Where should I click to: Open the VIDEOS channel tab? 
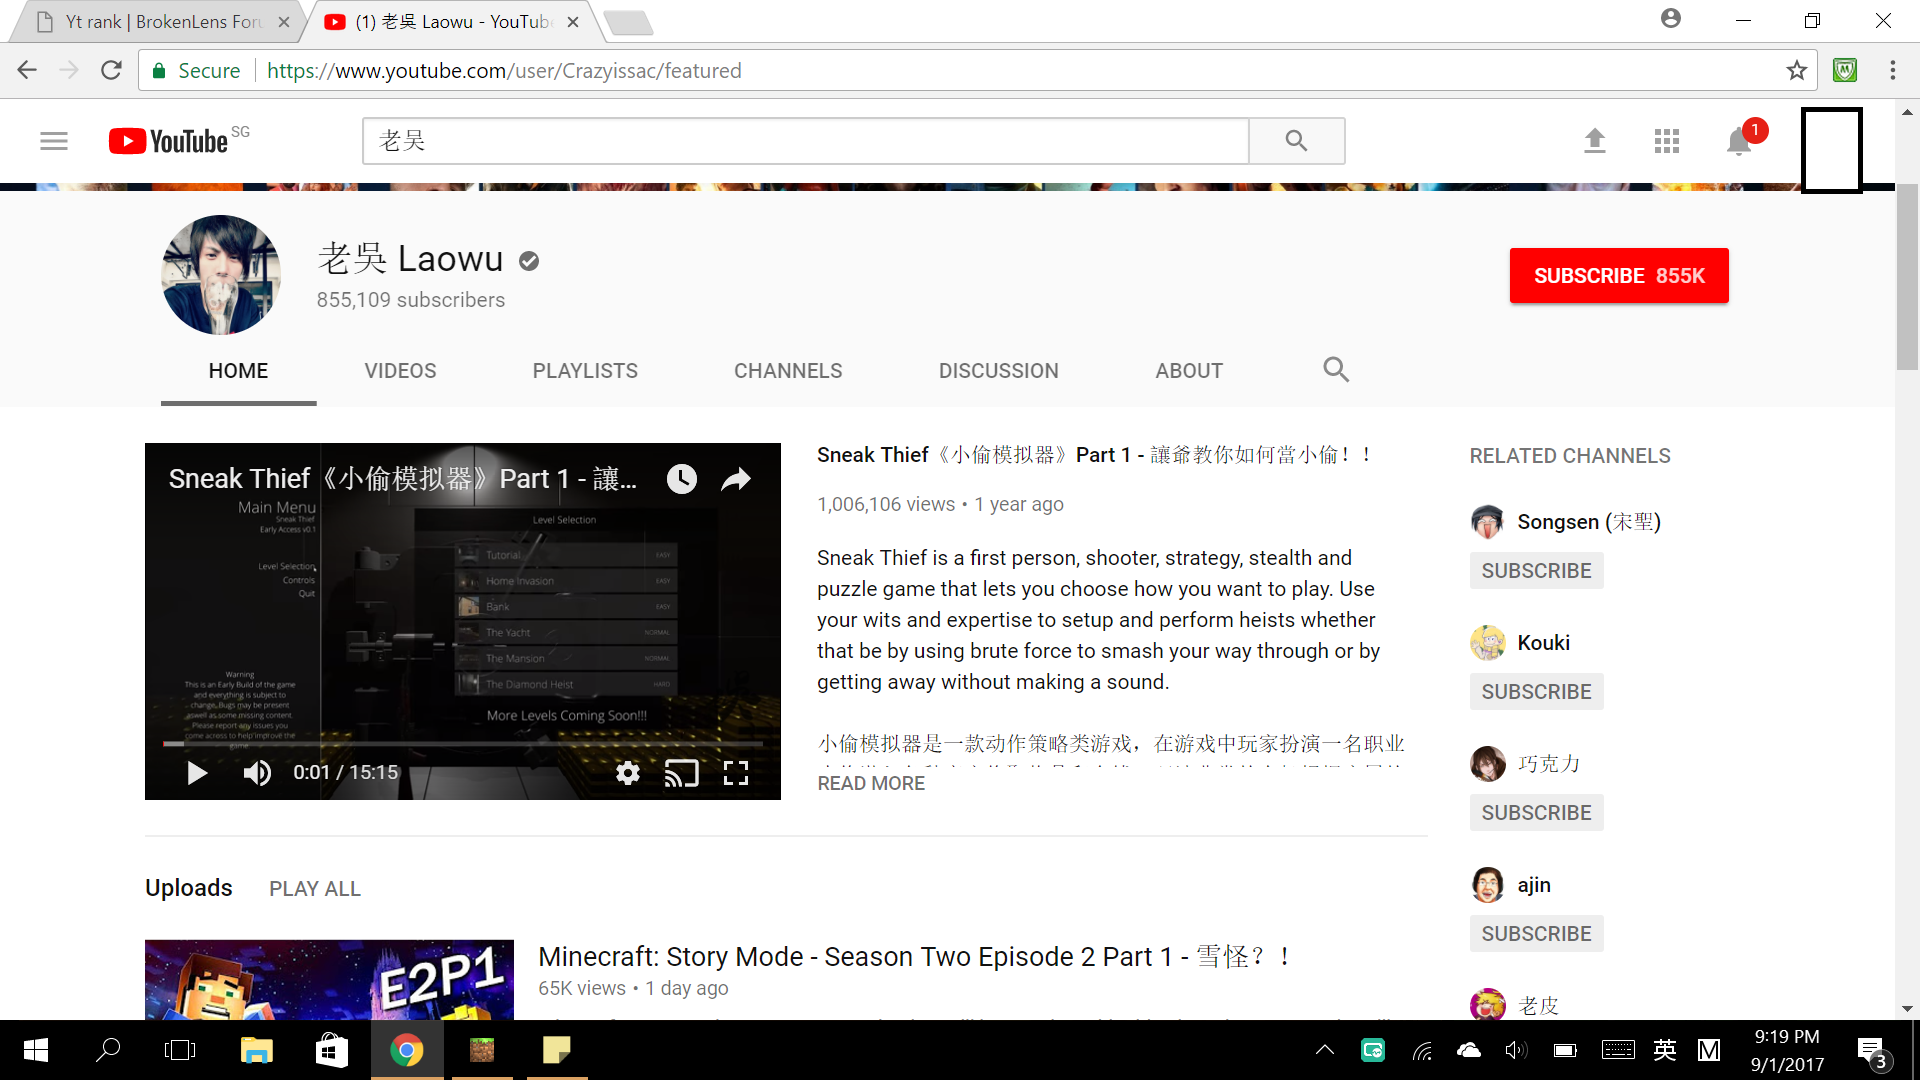pos(400,371)
